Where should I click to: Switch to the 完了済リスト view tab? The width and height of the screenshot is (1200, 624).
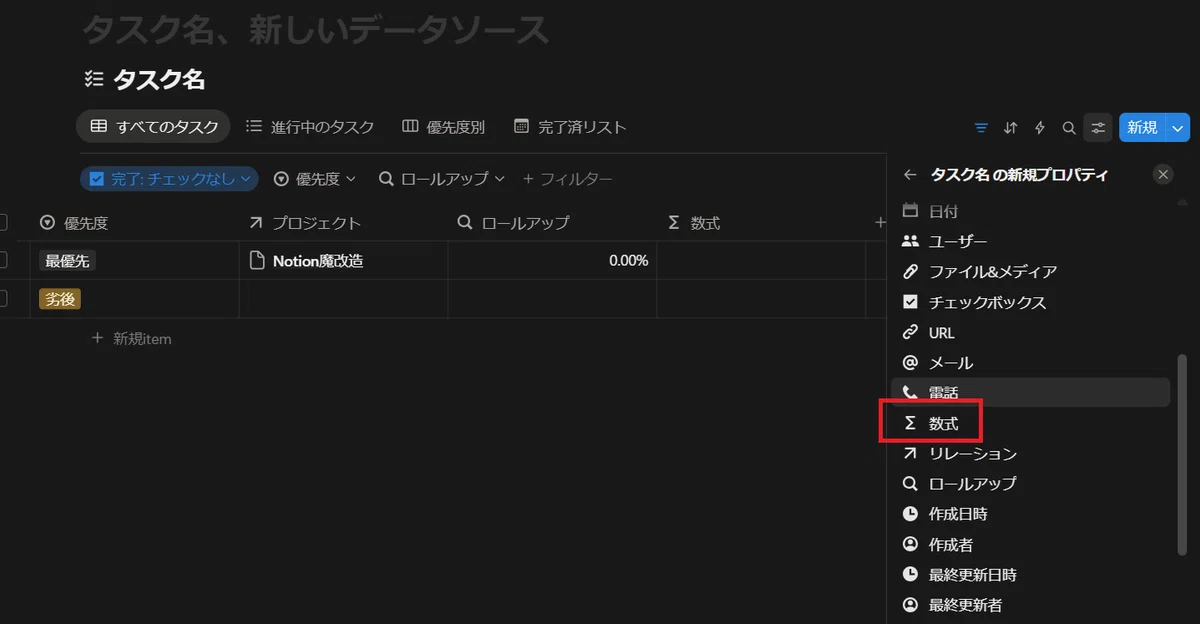[x=570, y=127]
